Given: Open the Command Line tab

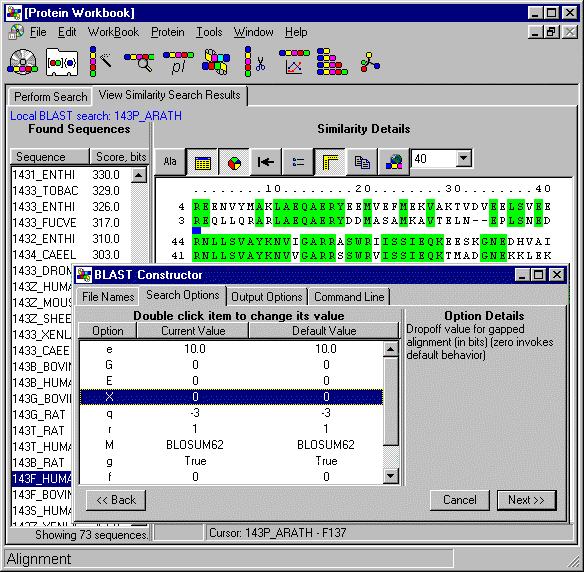Looking at the screenshot, I should click(349, 297).
